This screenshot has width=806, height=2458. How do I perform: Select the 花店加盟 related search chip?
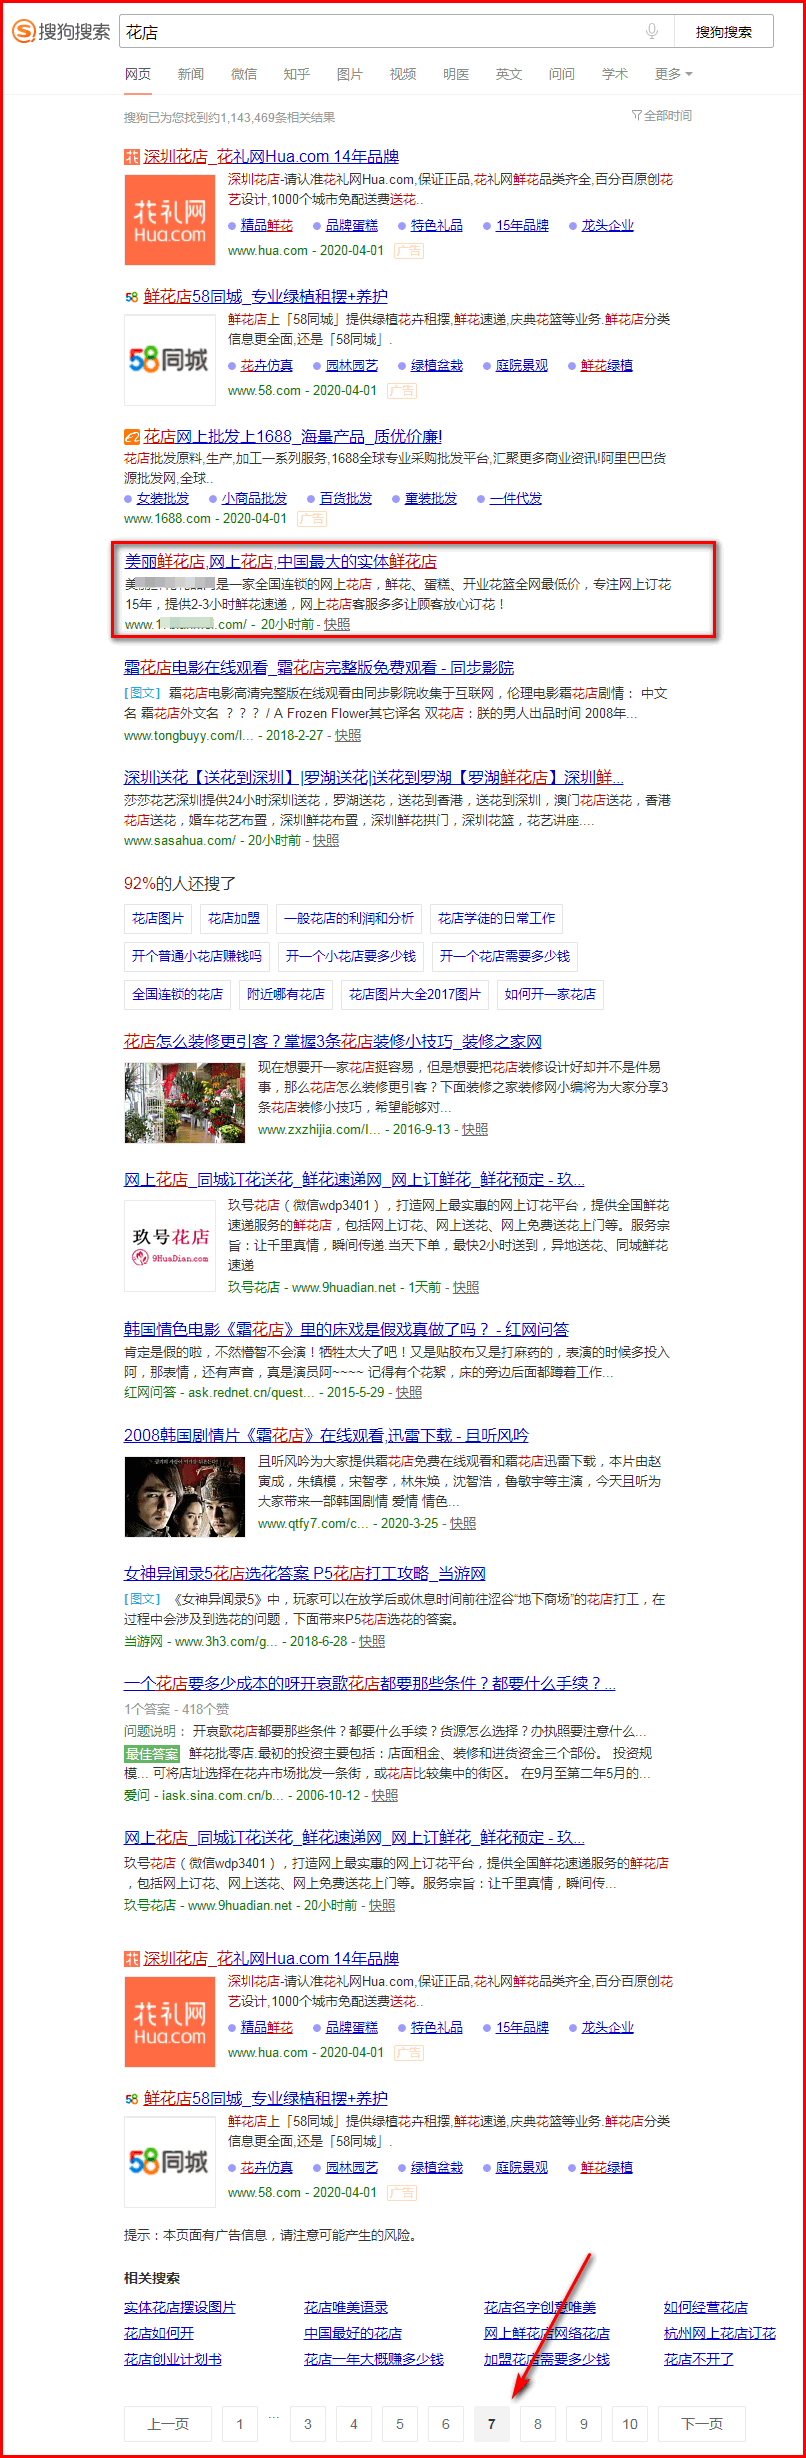(234, 918)
